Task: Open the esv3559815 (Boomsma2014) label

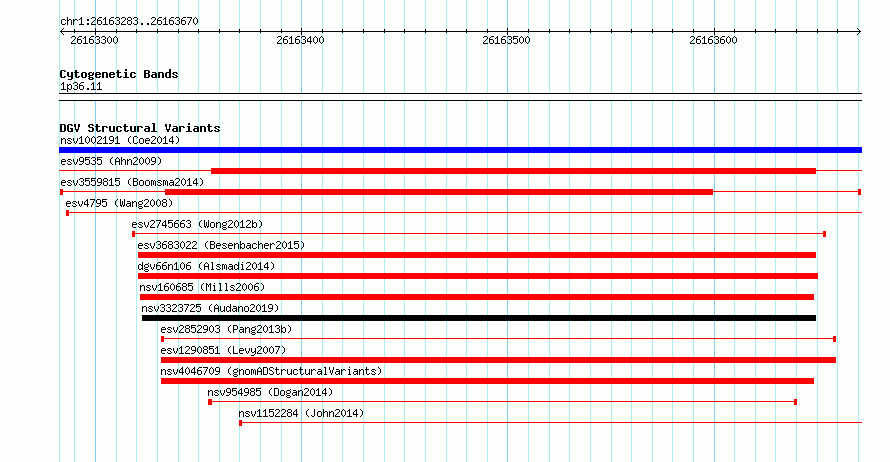Action: 132,182
